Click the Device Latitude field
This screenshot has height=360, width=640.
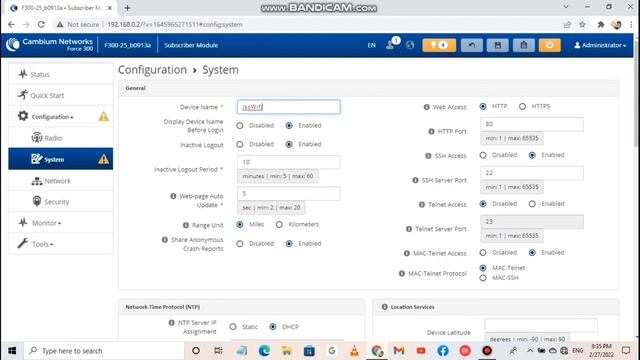point(541,325)
